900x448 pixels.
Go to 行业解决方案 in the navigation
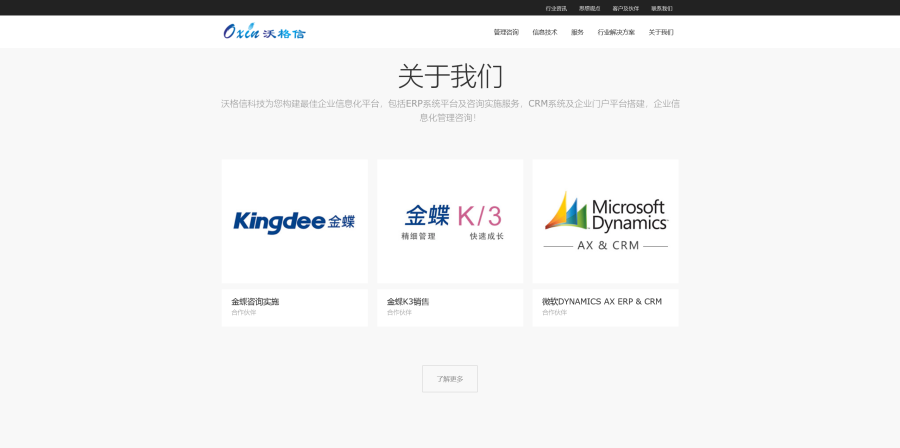[616, 32]
